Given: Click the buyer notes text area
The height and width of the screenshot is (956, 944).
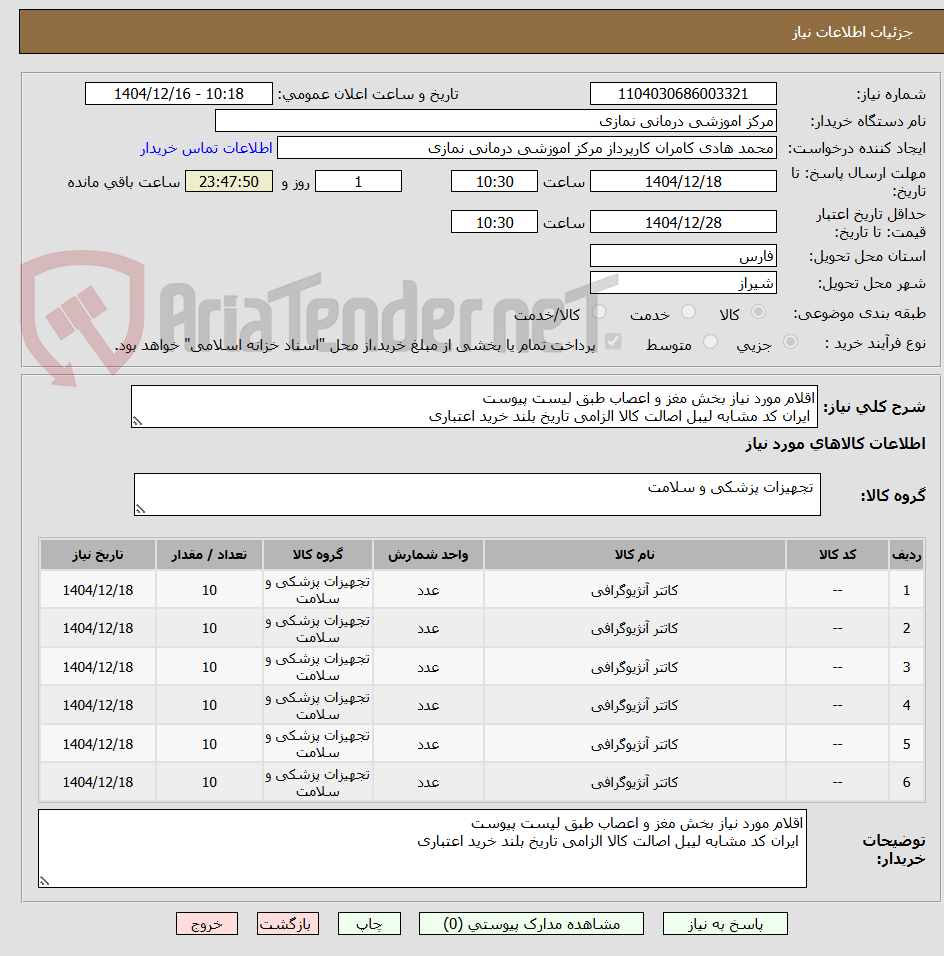Looking at the screenshot, I should coord(422,848).
